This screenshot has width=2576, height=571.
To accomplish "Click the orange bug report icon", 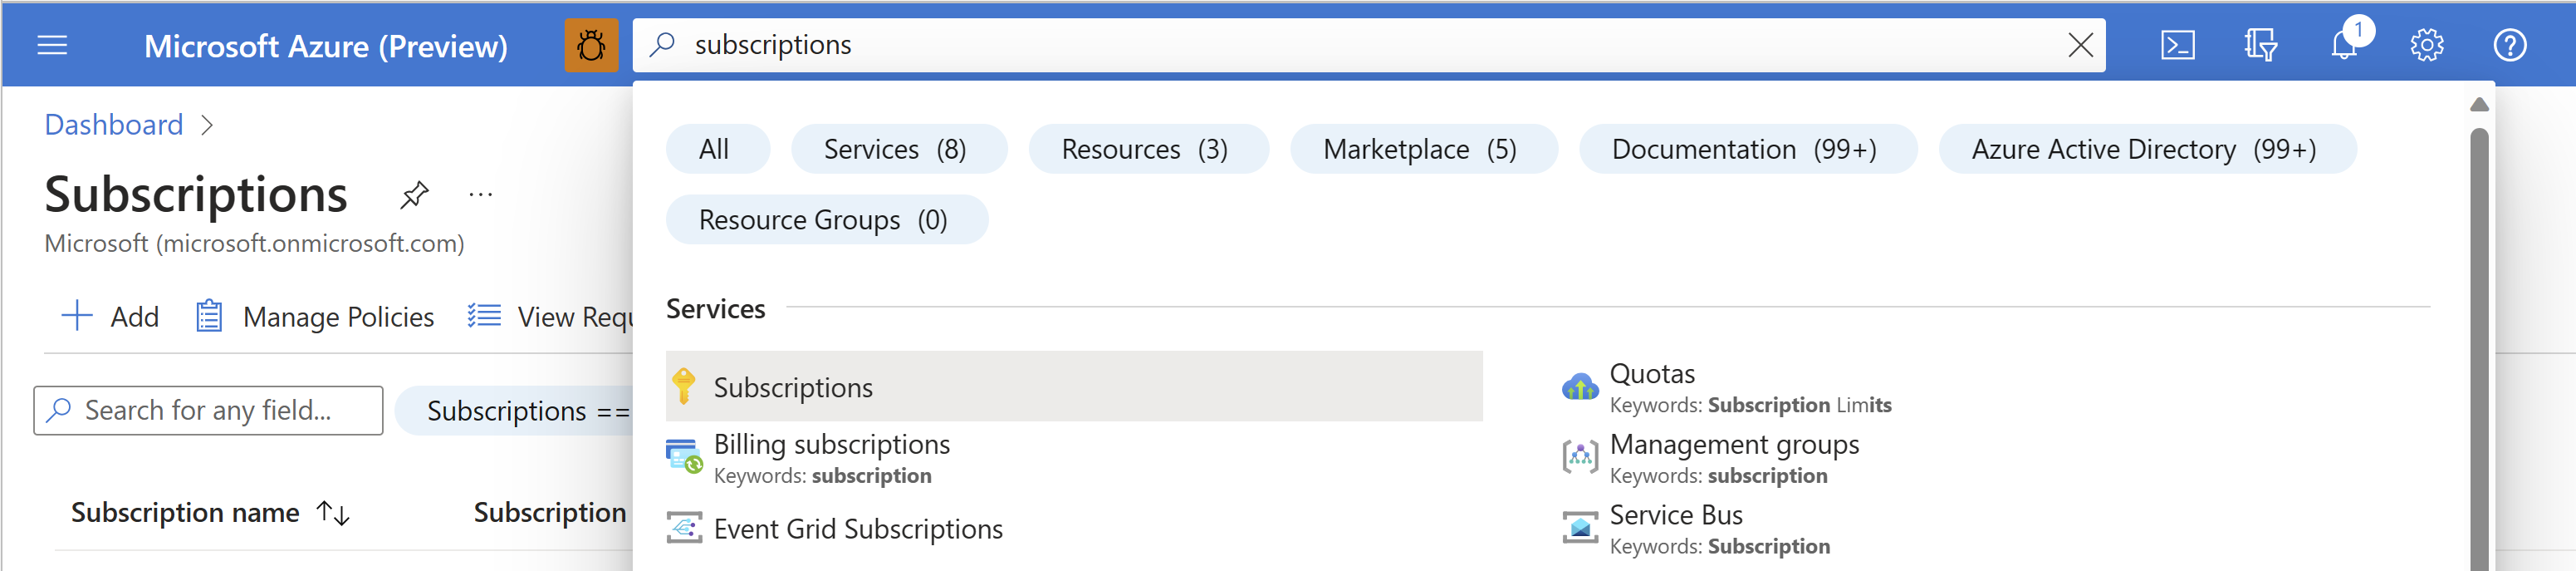I will coord(591,45).
